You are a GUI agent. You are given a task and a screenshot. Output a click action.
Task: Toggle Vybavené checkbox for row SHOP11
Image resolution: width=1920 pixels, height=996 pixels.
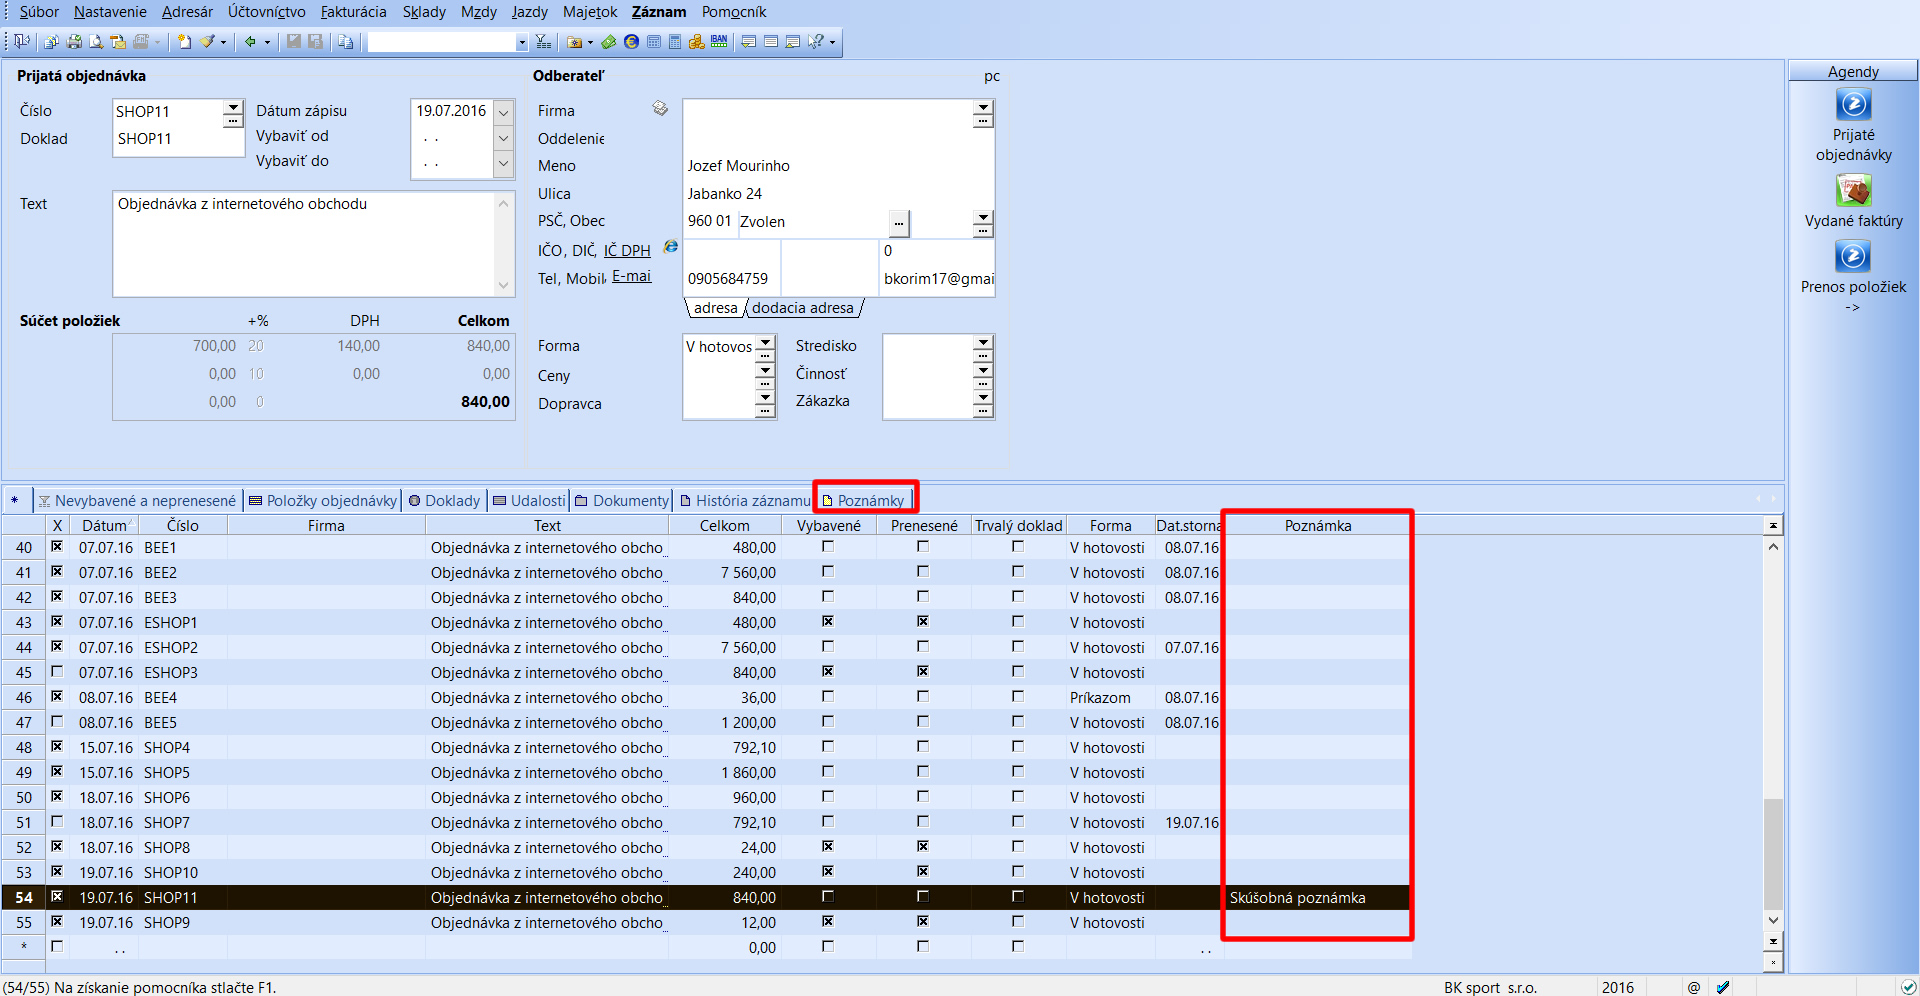click(828, 897)
